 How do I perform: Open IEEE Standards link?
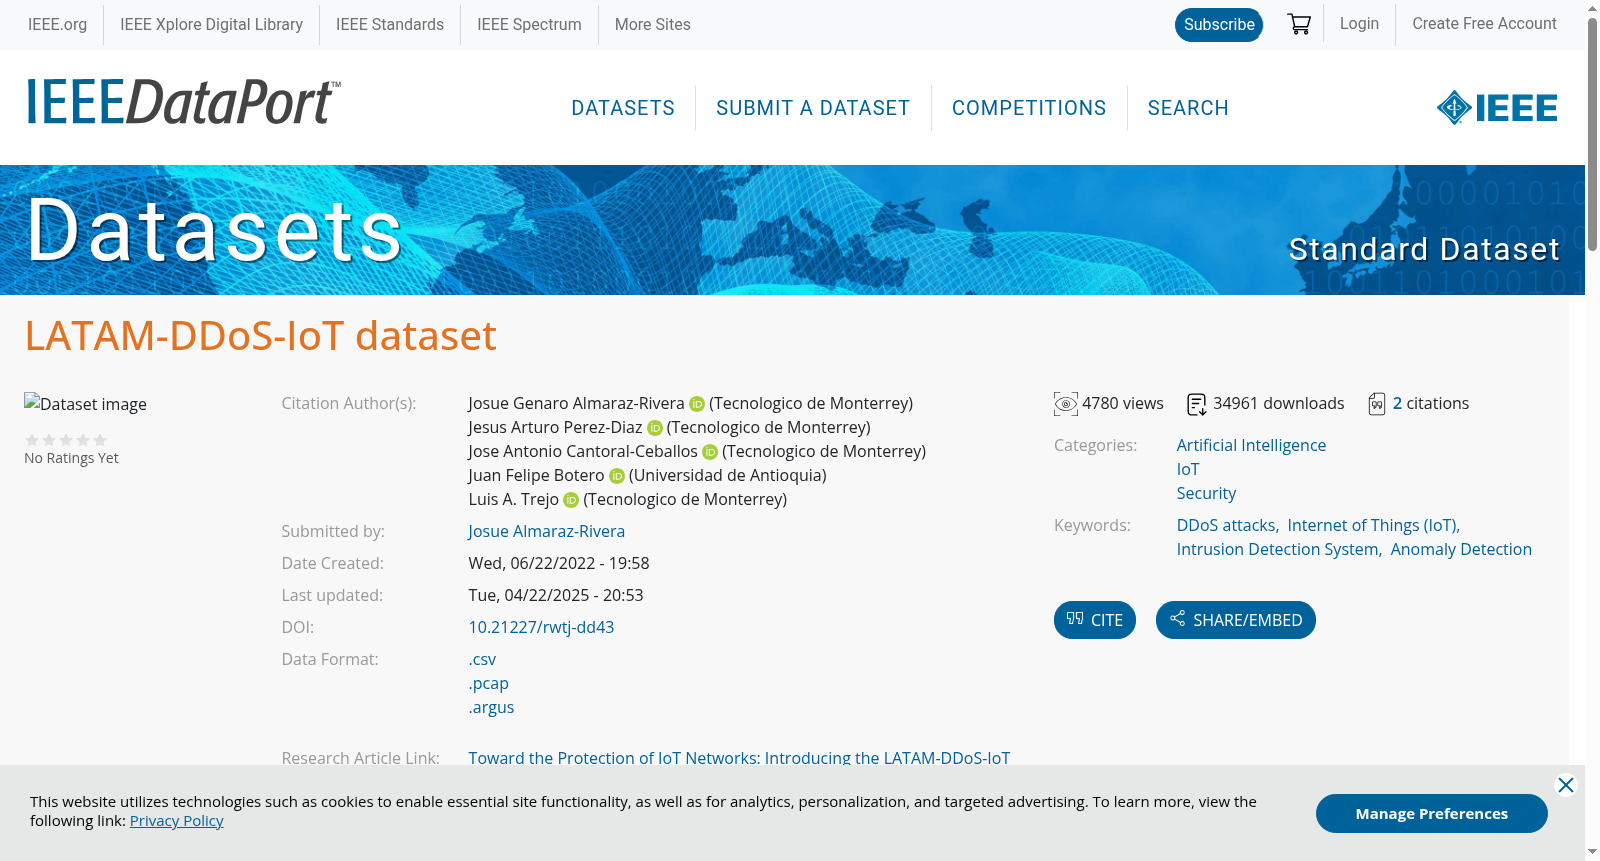coord(390,24)
